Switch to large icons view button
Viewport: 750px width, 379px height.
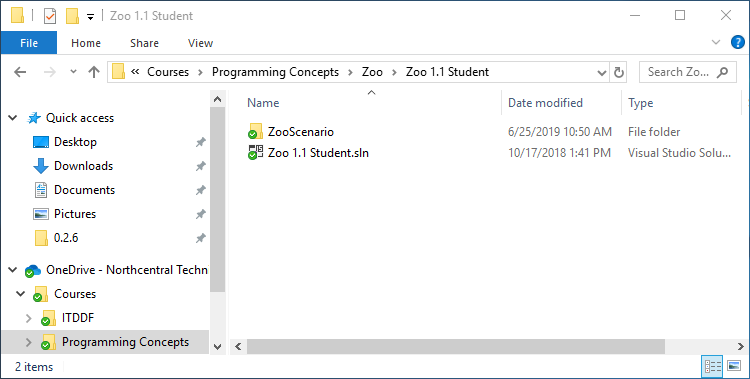pos(734,367)
